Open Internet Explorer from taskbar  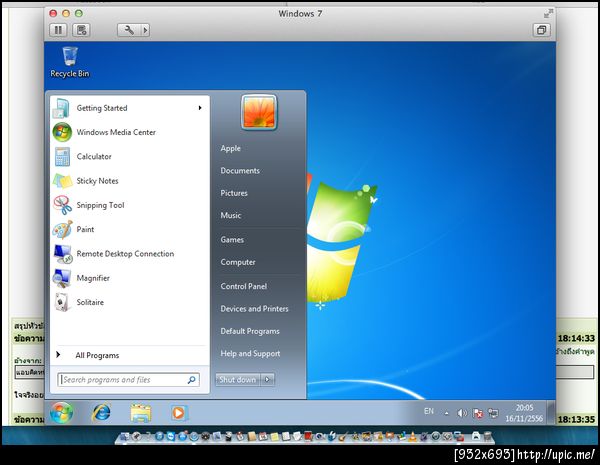tap(101, 413)
